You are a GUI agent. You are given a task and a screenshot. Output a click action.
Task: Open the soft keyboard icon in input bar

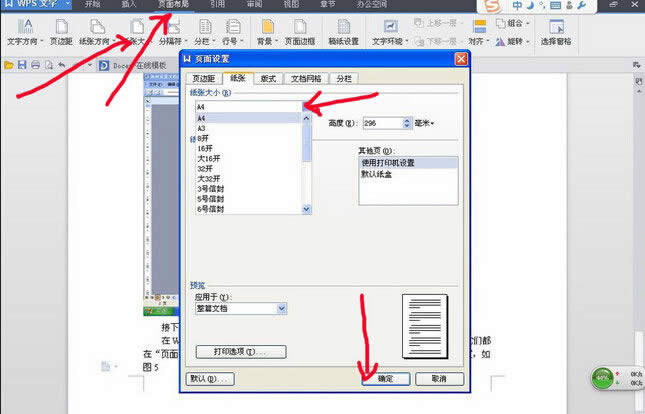[555, 5]
